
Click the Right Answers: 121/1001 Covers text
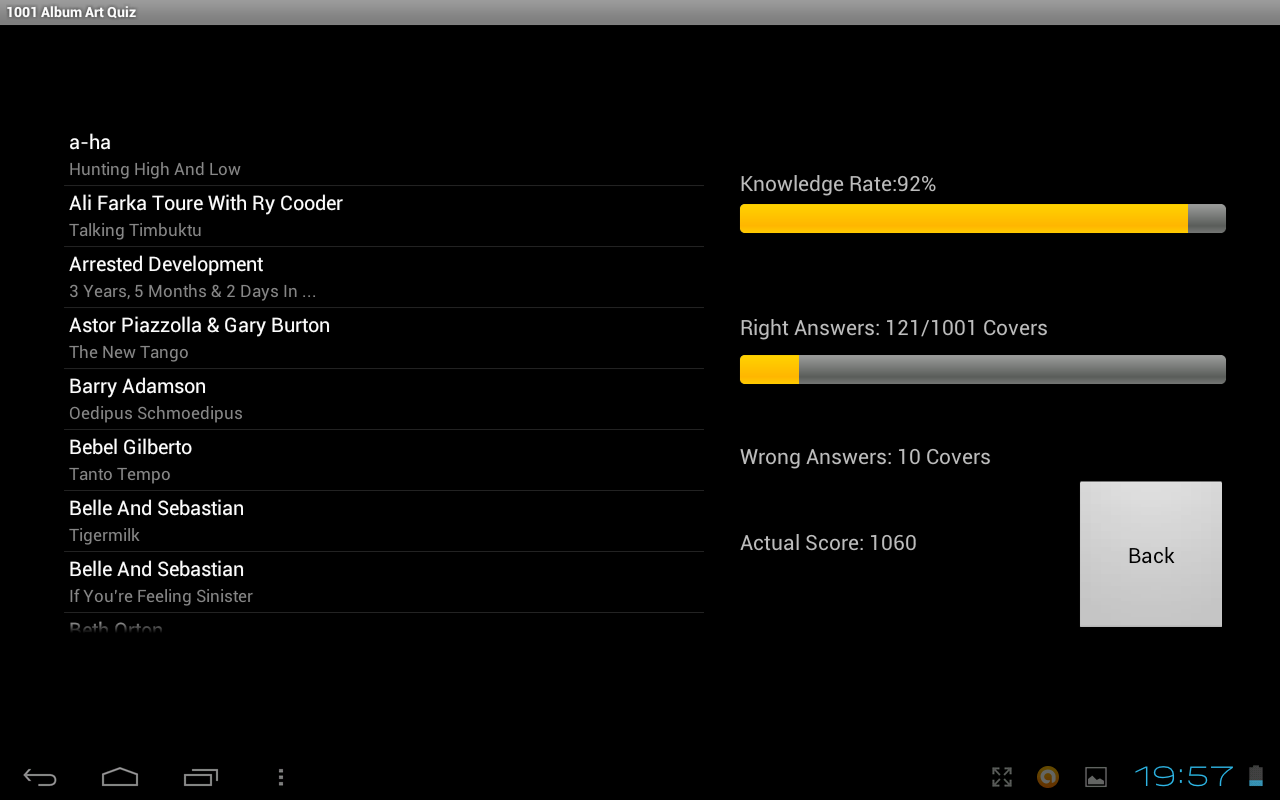894,328
